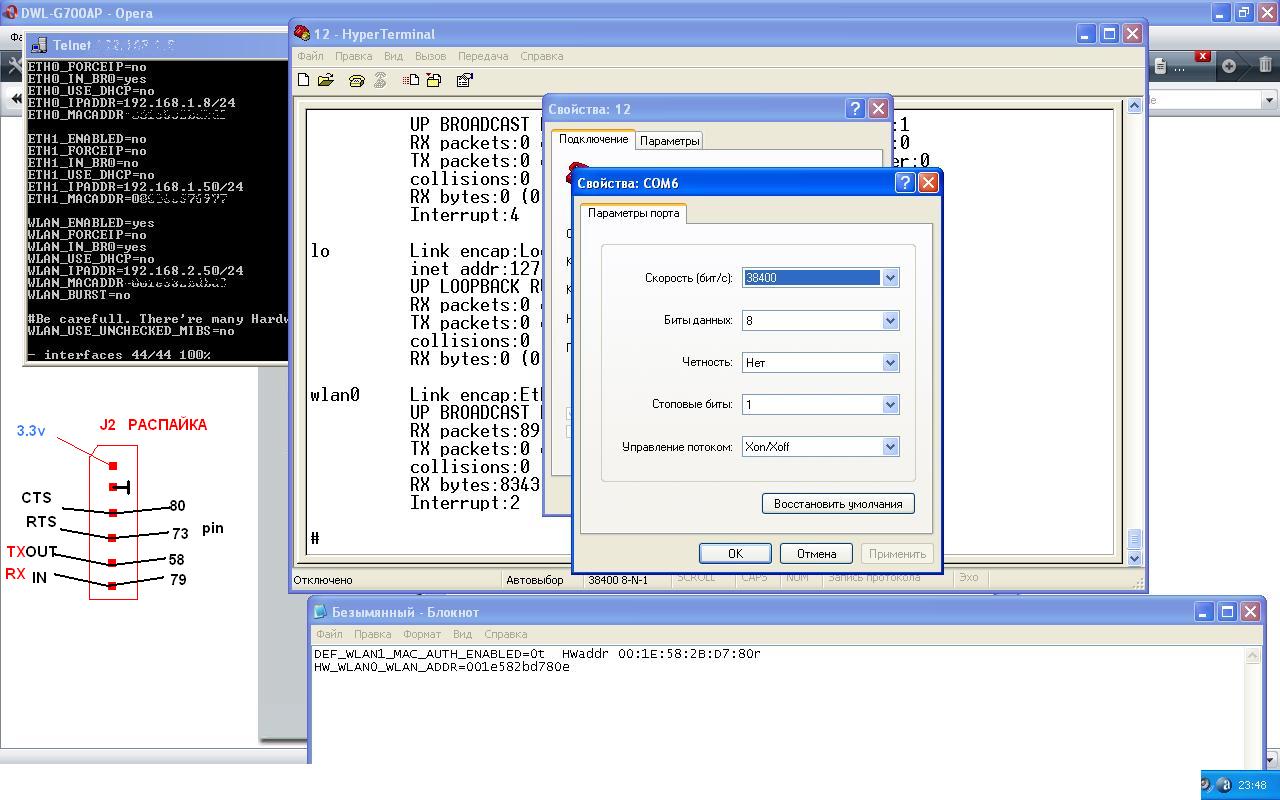Open Opera's closed tabs trash icon

(x=1265, y=66)
